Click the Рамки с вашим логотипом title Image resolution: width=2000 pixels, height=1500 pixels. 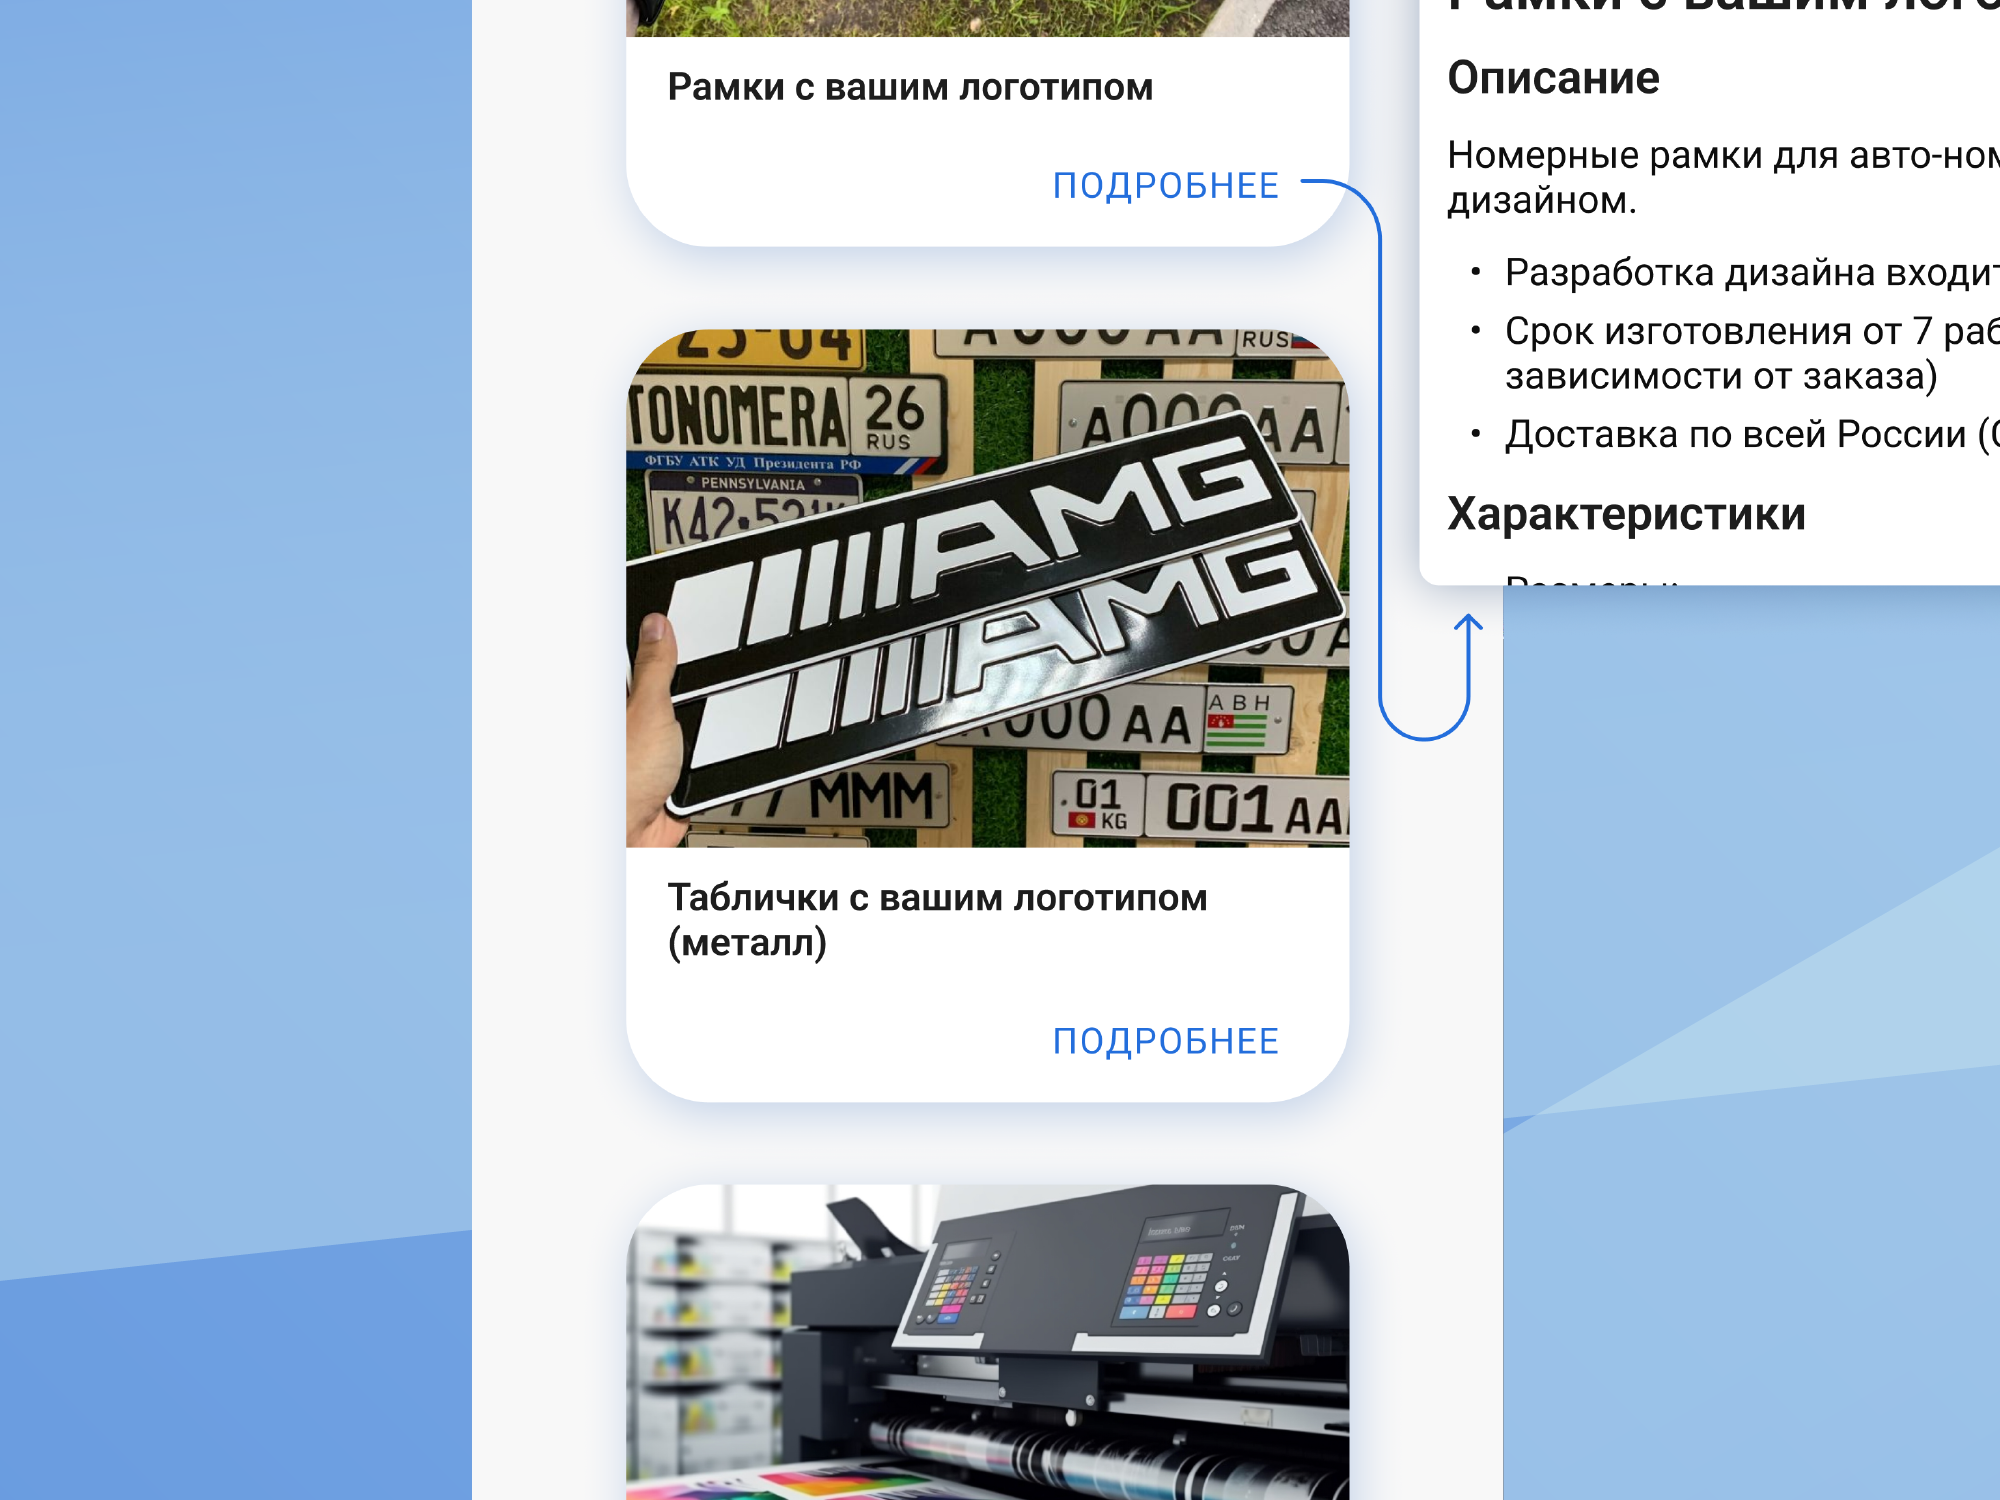click(x=910, y=88)
